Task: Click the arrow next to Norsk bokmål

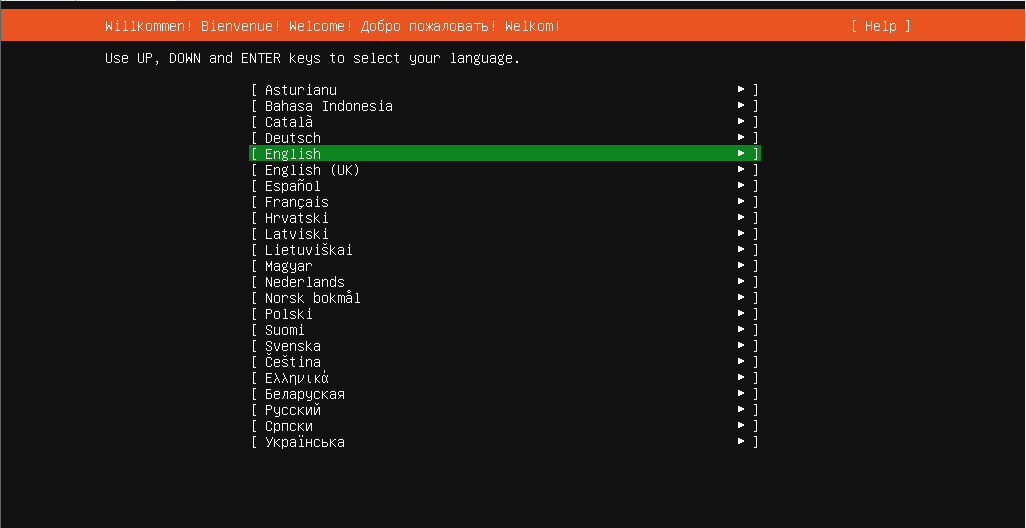Action: point(741,298)
